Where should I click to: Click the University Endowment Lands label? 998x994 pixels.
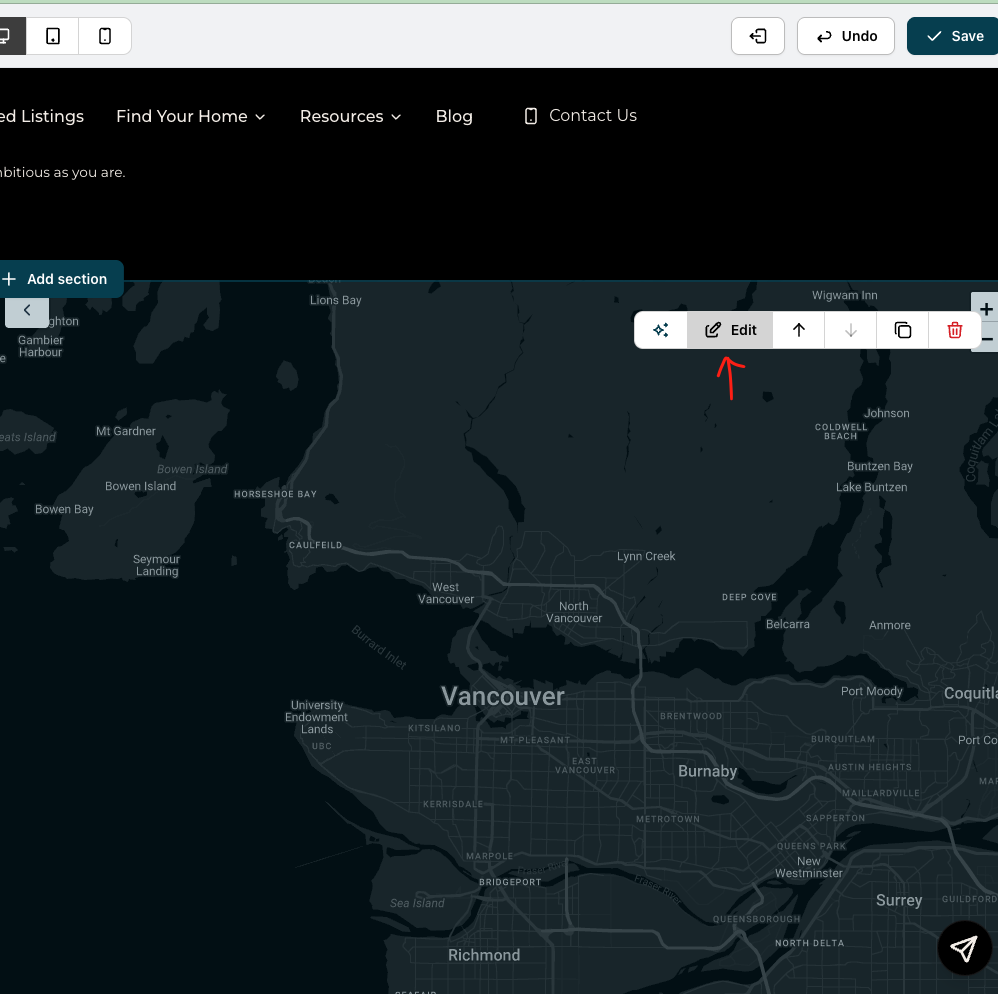[316, 717]
